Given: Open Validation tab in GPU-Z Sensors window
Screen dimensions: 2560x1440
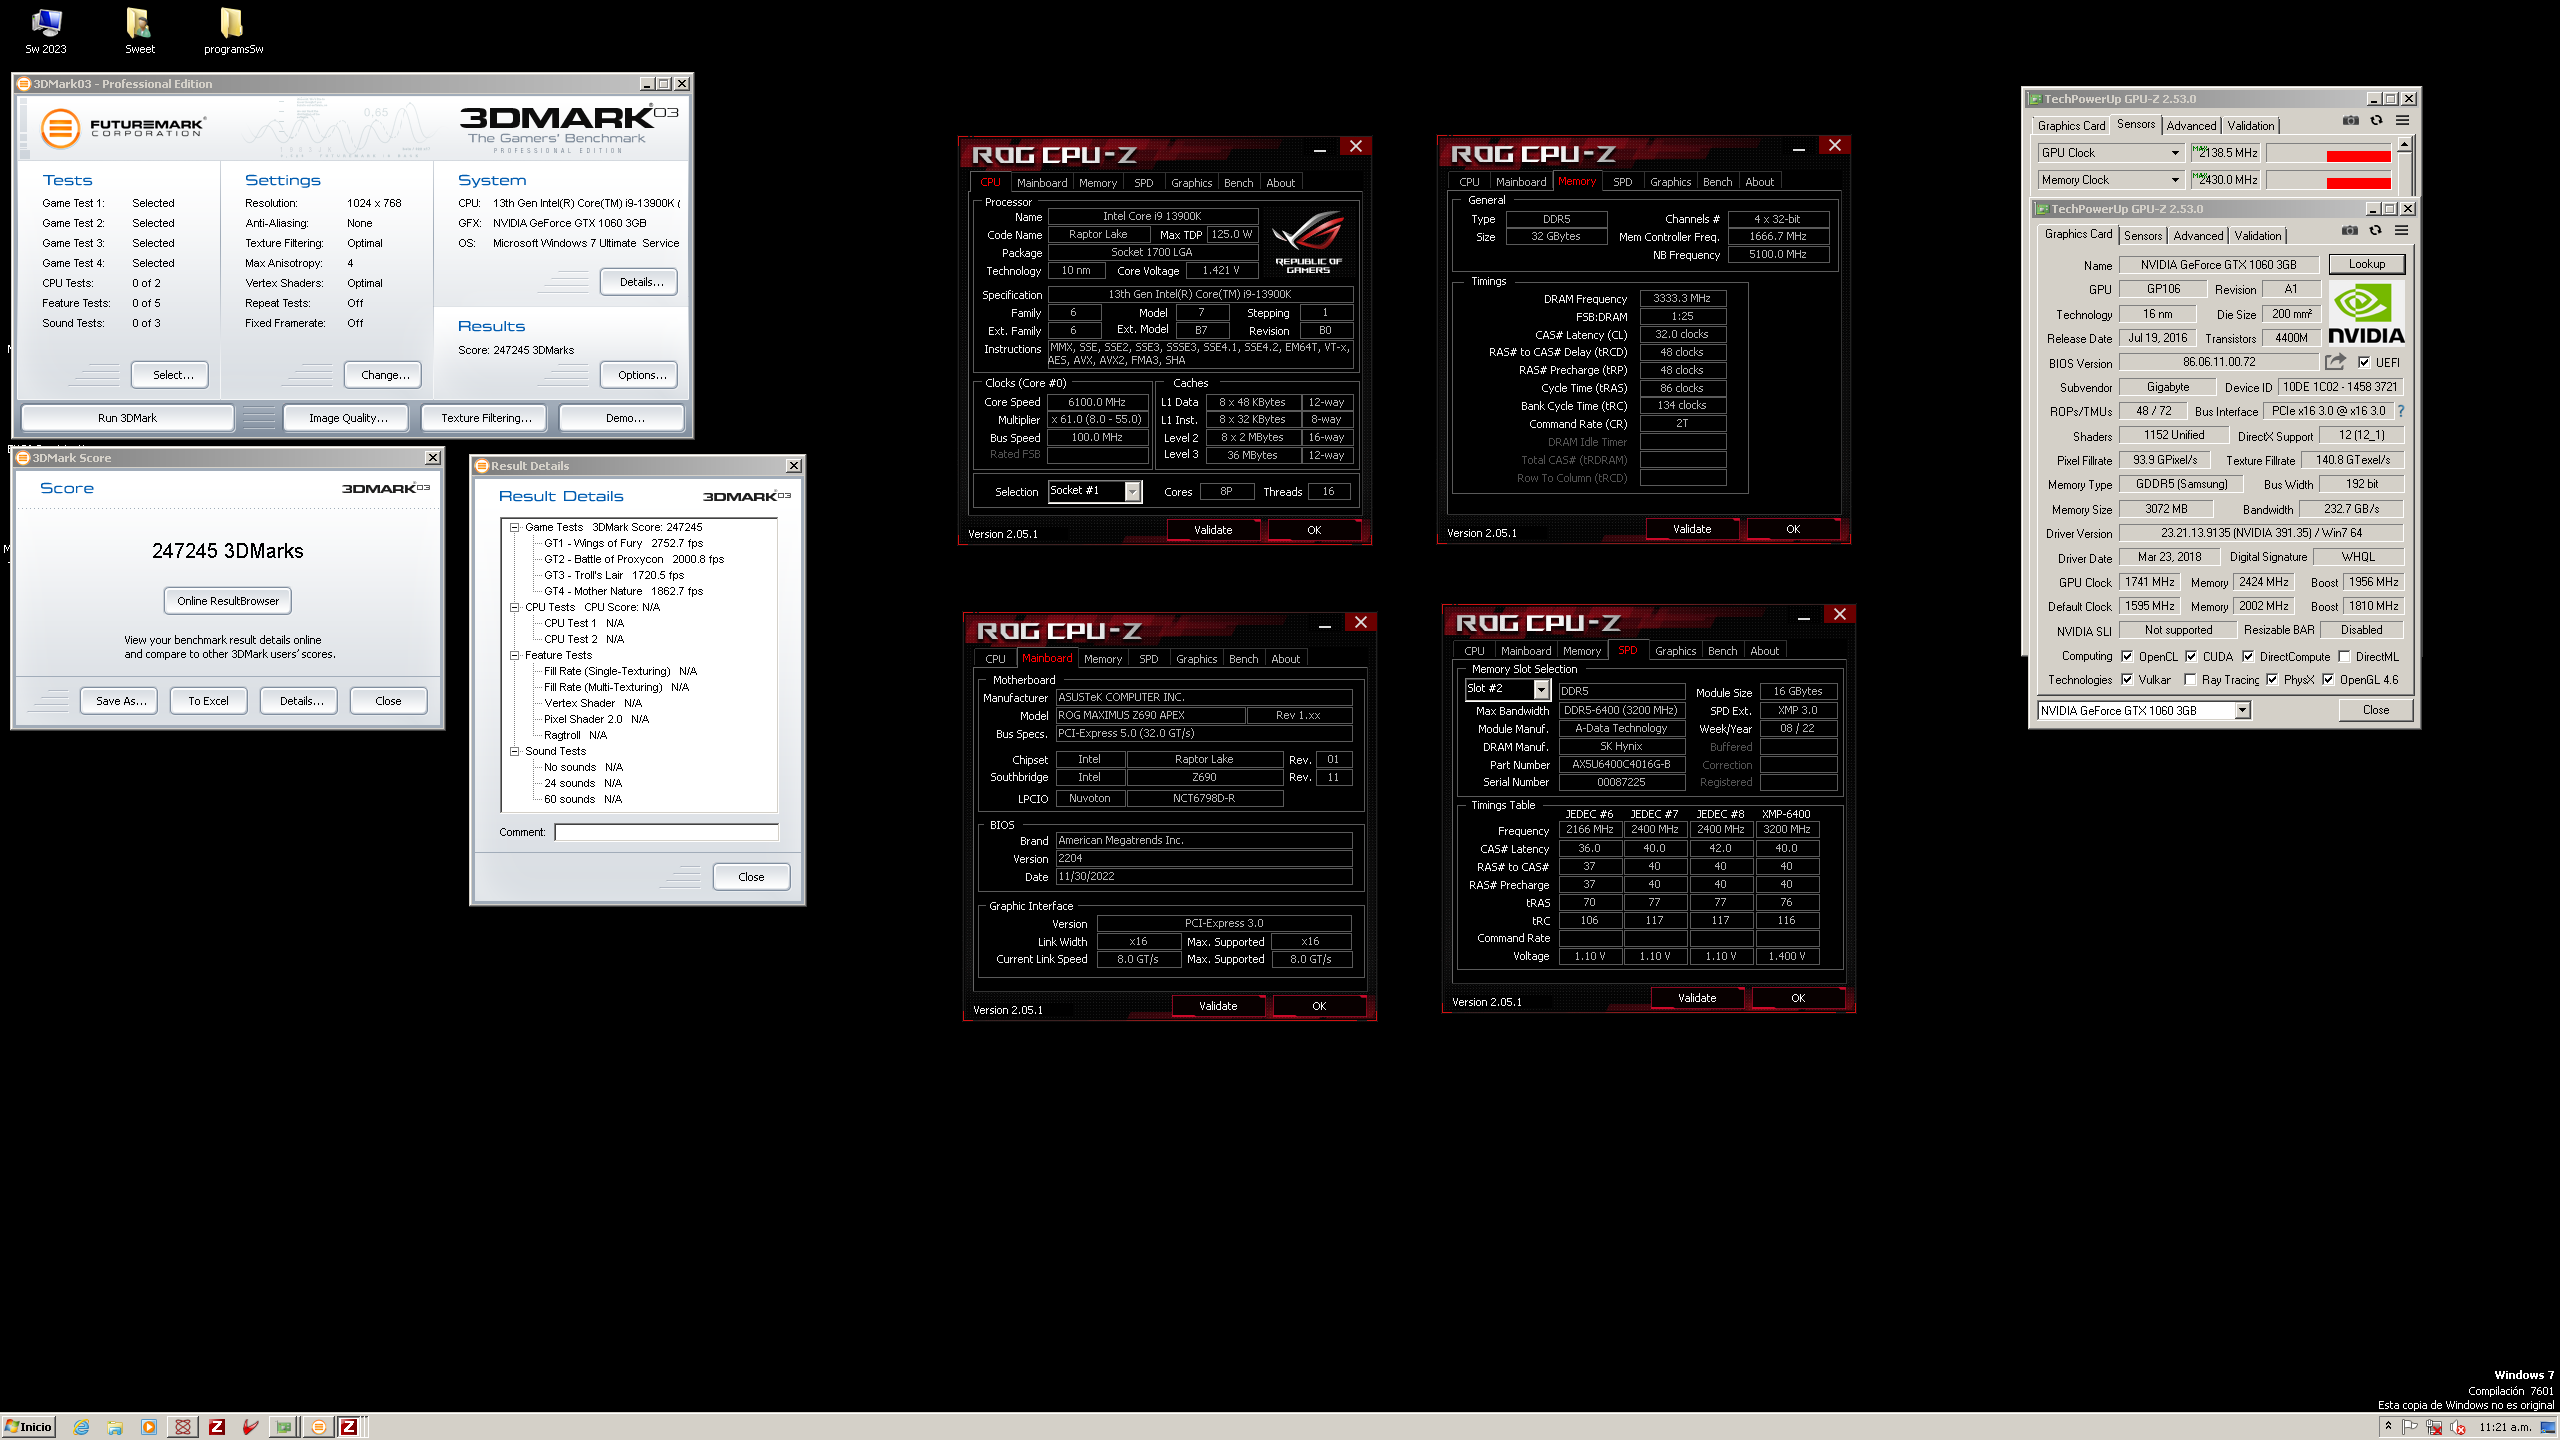Looking at the screenshot, I should (2251, 126).
